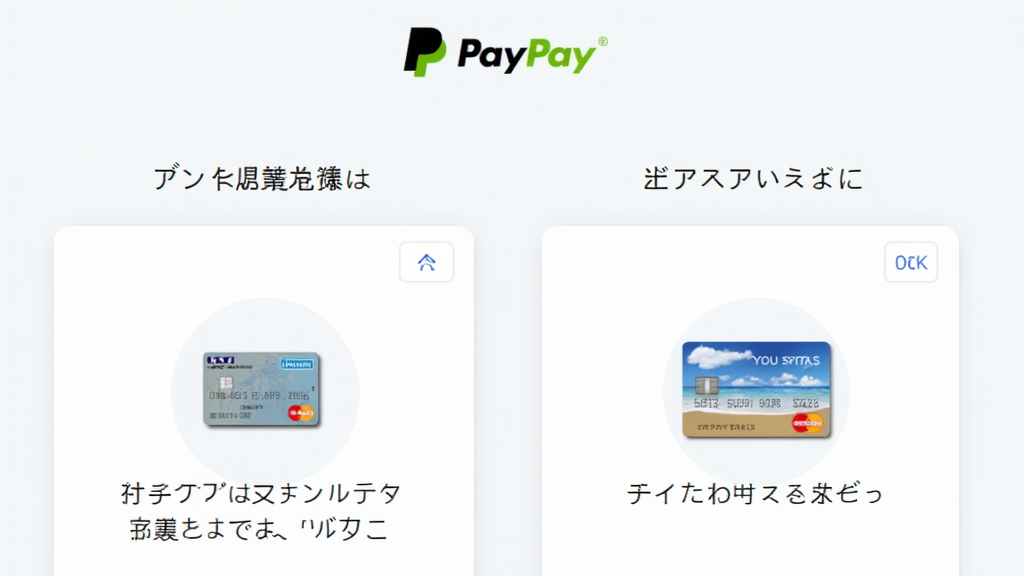The width and height of the screenshot is (1024, 576).
Task: Click the Mastercard logo on the beach card
Action: pyautogui.click(x=808, y=423)
